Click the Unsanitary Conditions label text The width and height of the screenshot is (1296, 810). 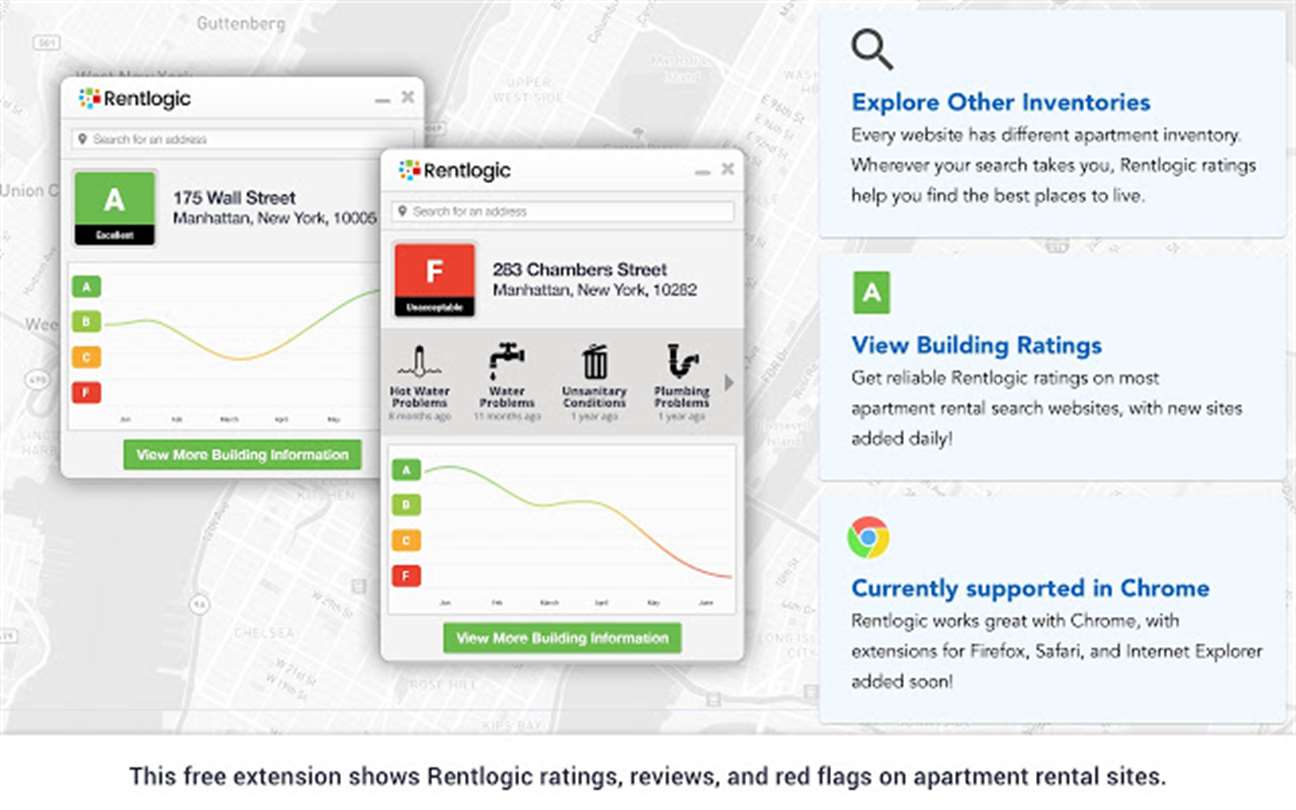pyautogui.click(x=594, y=397)
